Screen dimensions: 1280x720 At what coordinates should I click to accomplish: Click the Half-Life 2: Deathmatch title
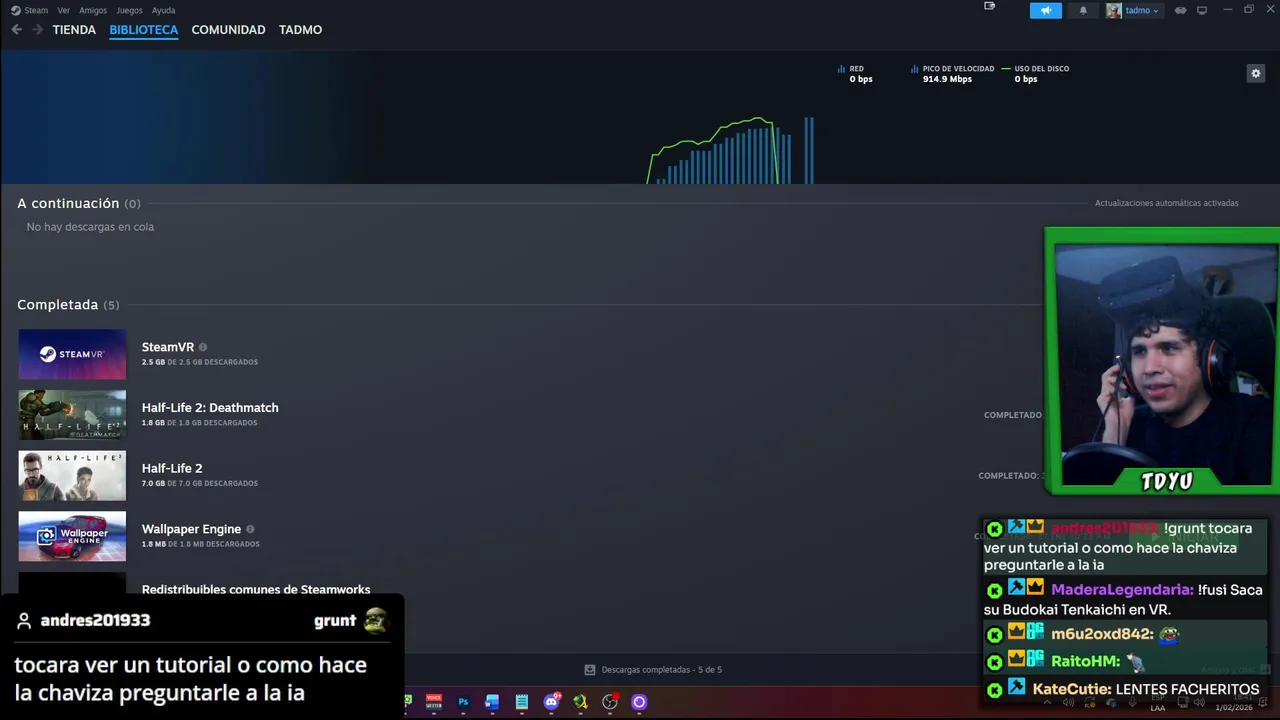[x=210, y=408]
